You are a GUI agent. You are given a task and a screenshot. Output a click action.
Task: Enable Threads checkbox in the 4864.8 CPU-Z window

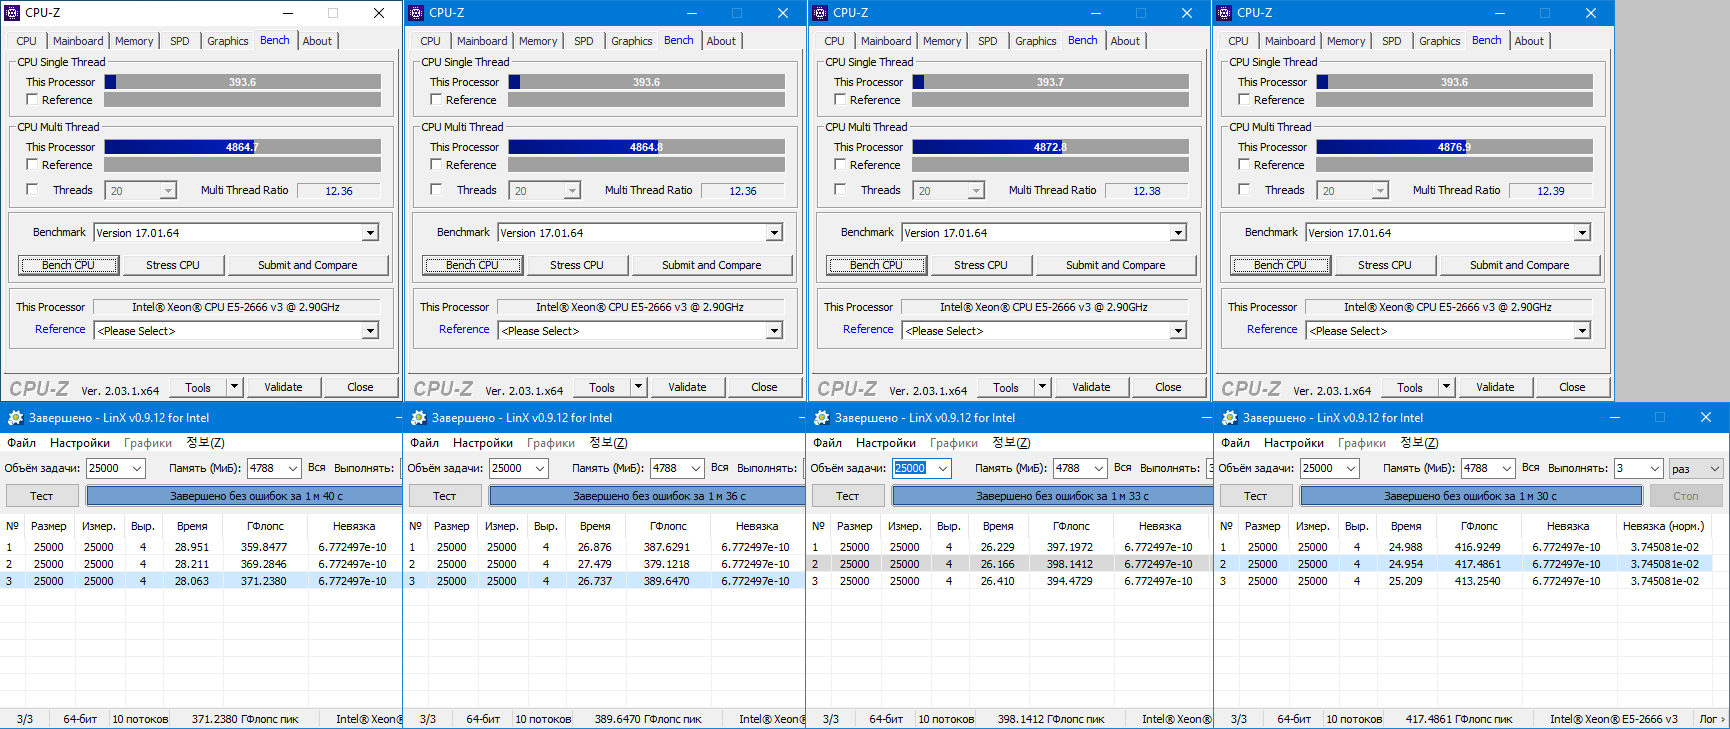click(x=436, y=190)
